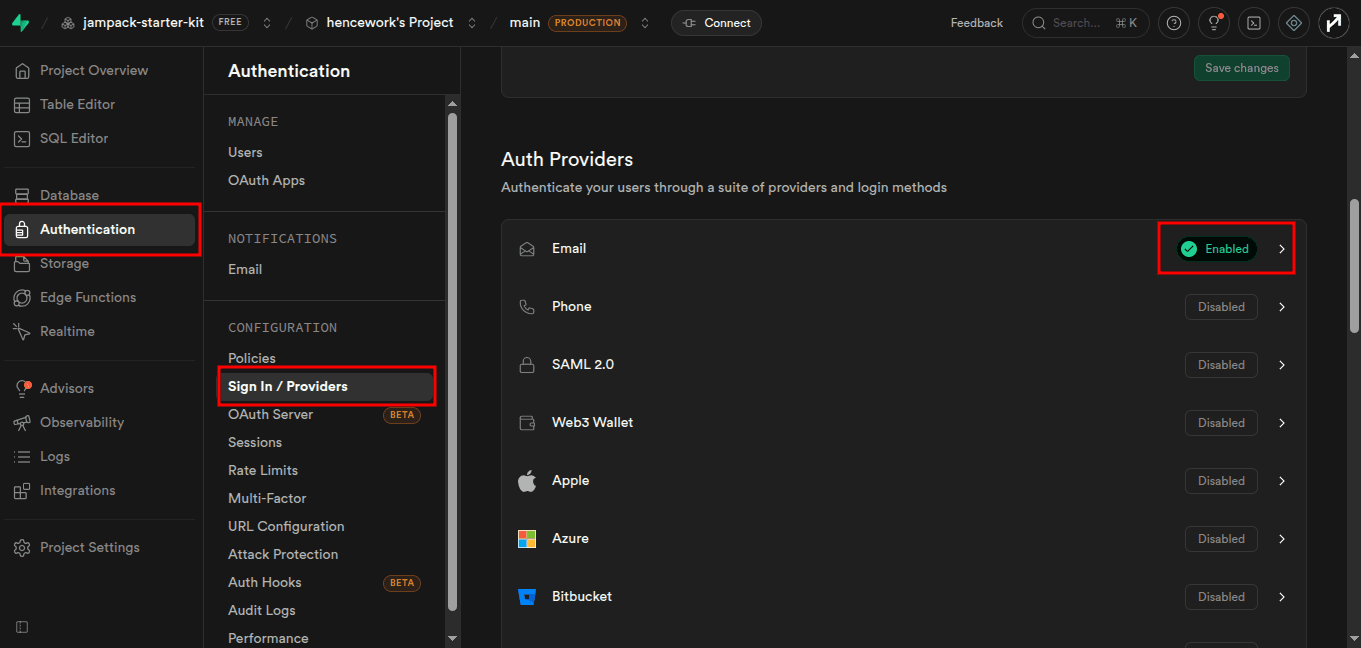Click the SQL Editor icon

(22, 139)
